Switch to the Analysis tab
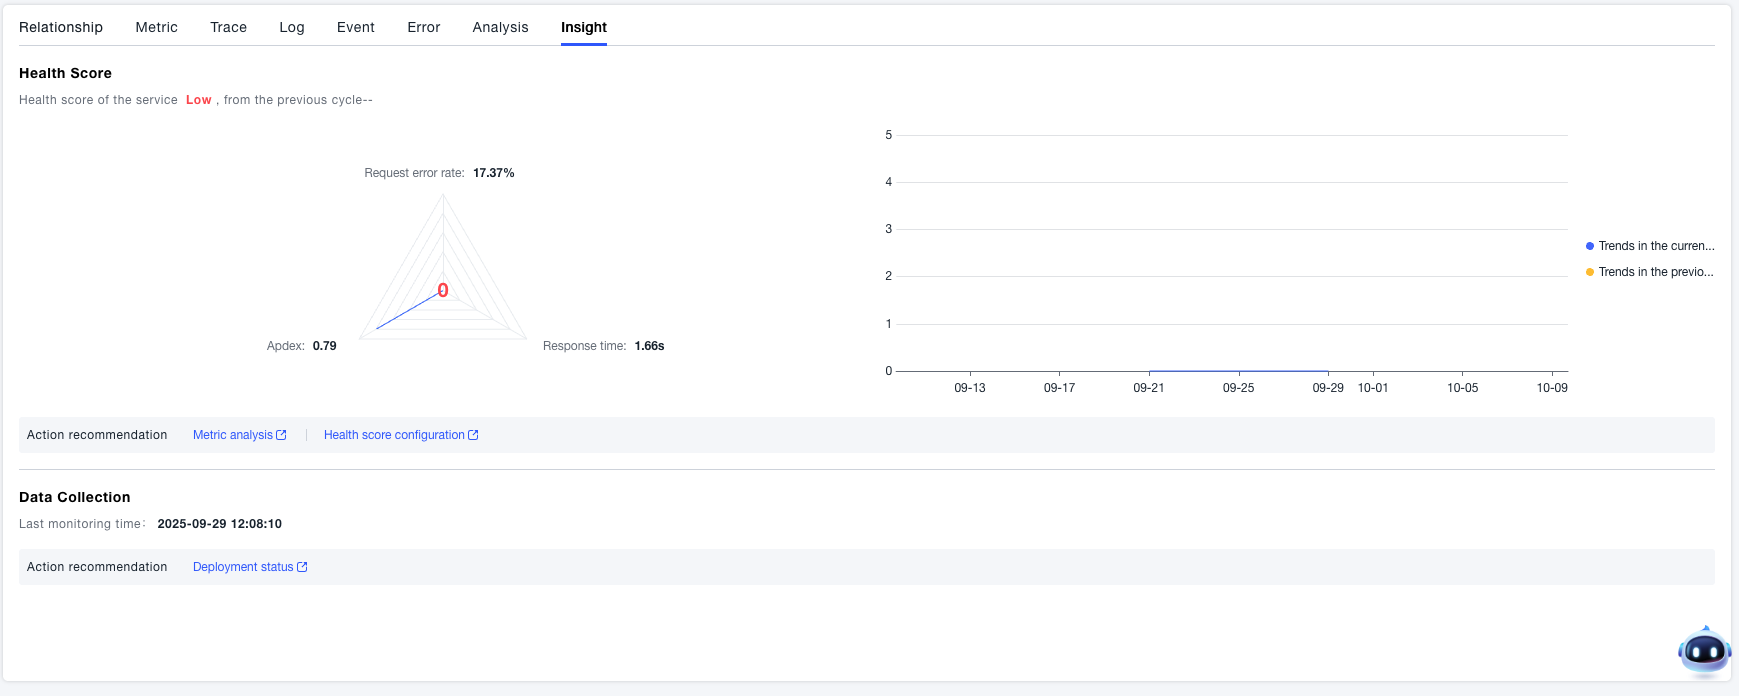Screen dimensions: 1739x696 click(x=500, y=27)
